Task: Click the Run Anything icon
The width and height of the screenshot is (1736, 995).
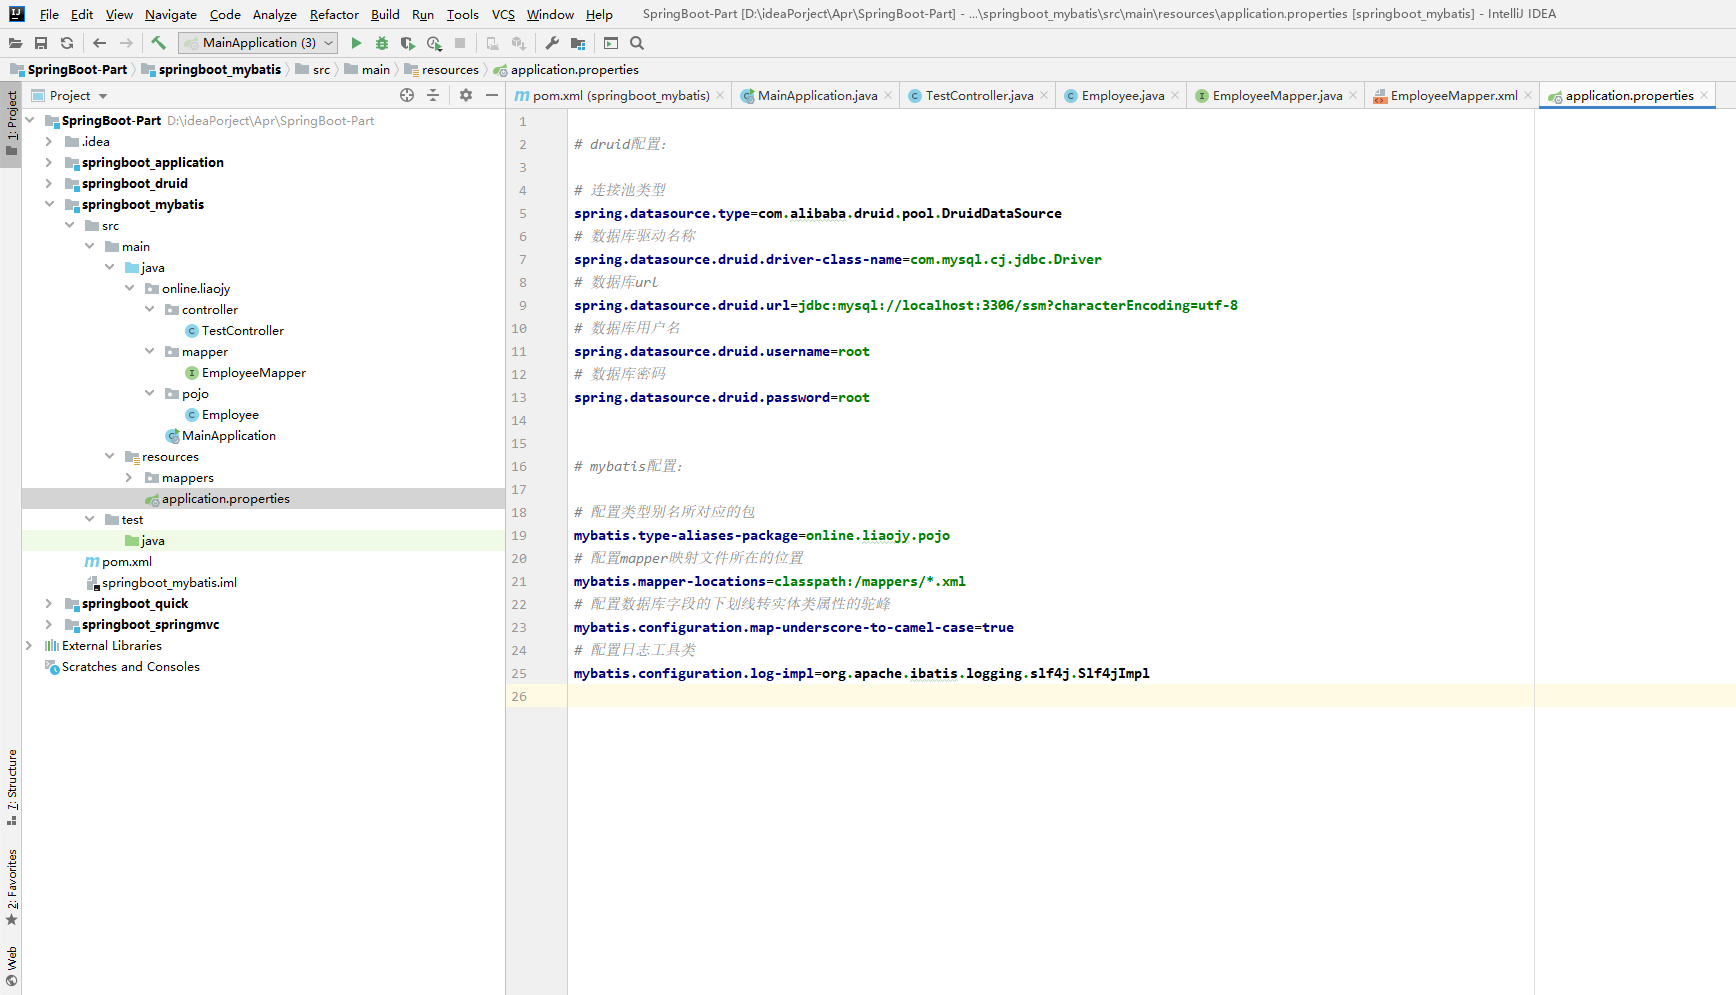Action: 611,43
